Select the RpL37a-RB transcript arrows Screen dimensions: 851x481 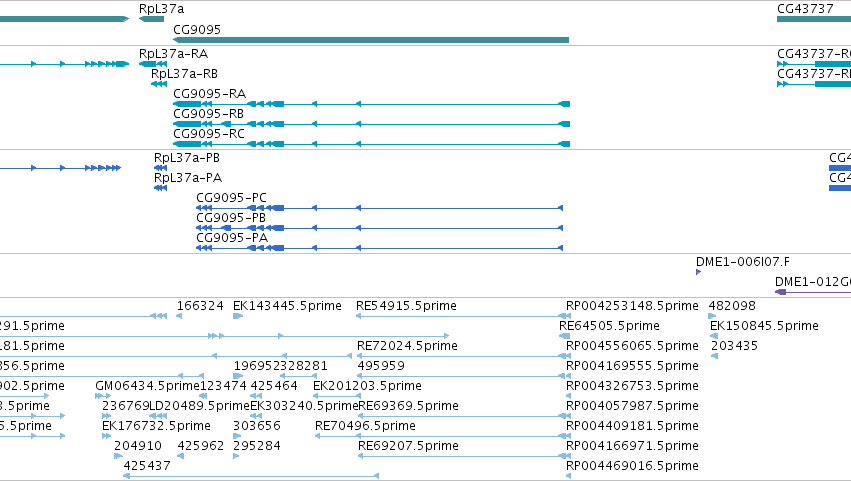tap(159, 84)
